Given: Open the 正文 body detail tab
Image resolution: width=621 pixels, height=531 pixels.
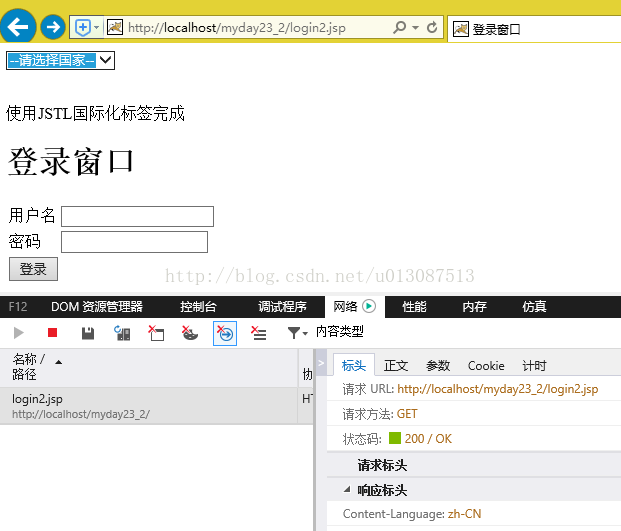Looking at the screenshot, I should click(x=396, y=365).
